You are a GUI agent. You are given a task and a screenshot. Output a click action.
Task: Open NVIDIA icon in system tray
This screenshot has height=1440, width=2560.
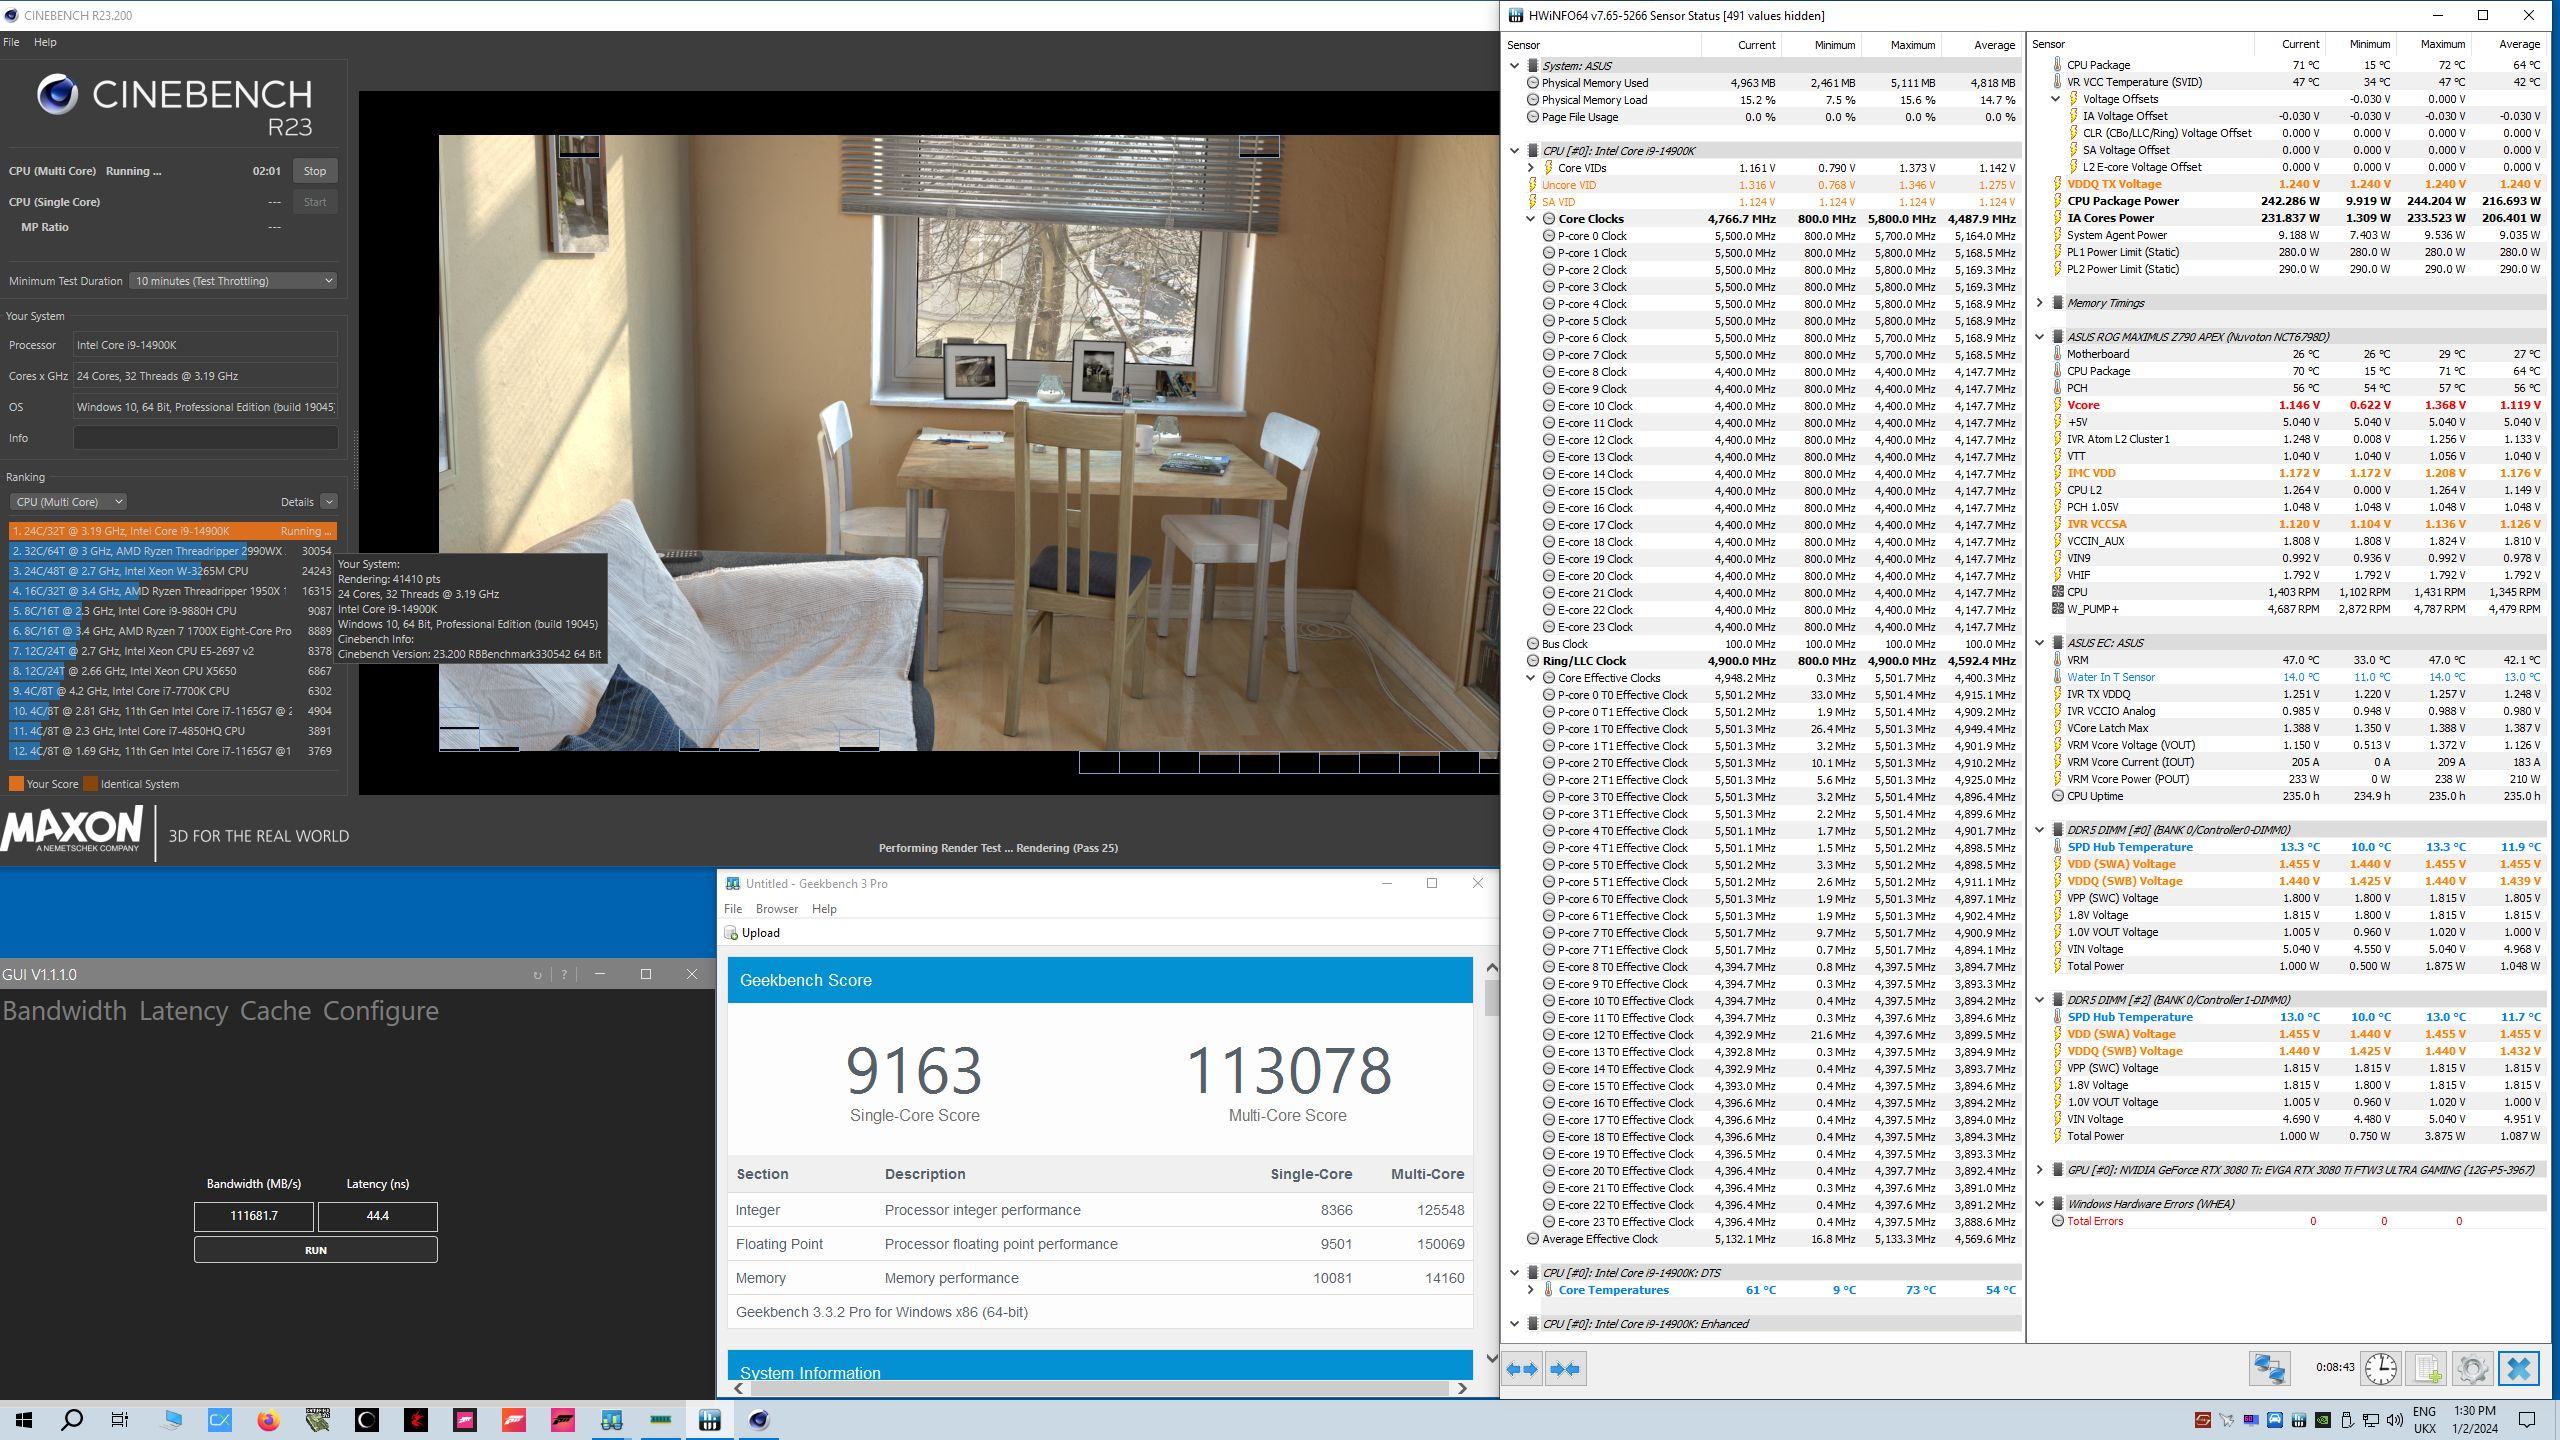click(2323, 1420)
